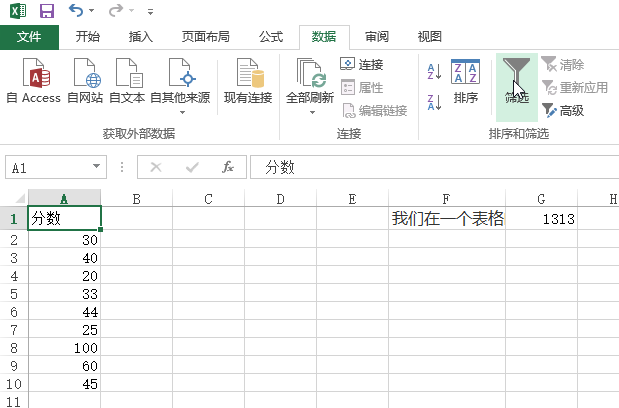Screen dimensions: 619x408
Task: Select column F header
Action: click(446, 198)
